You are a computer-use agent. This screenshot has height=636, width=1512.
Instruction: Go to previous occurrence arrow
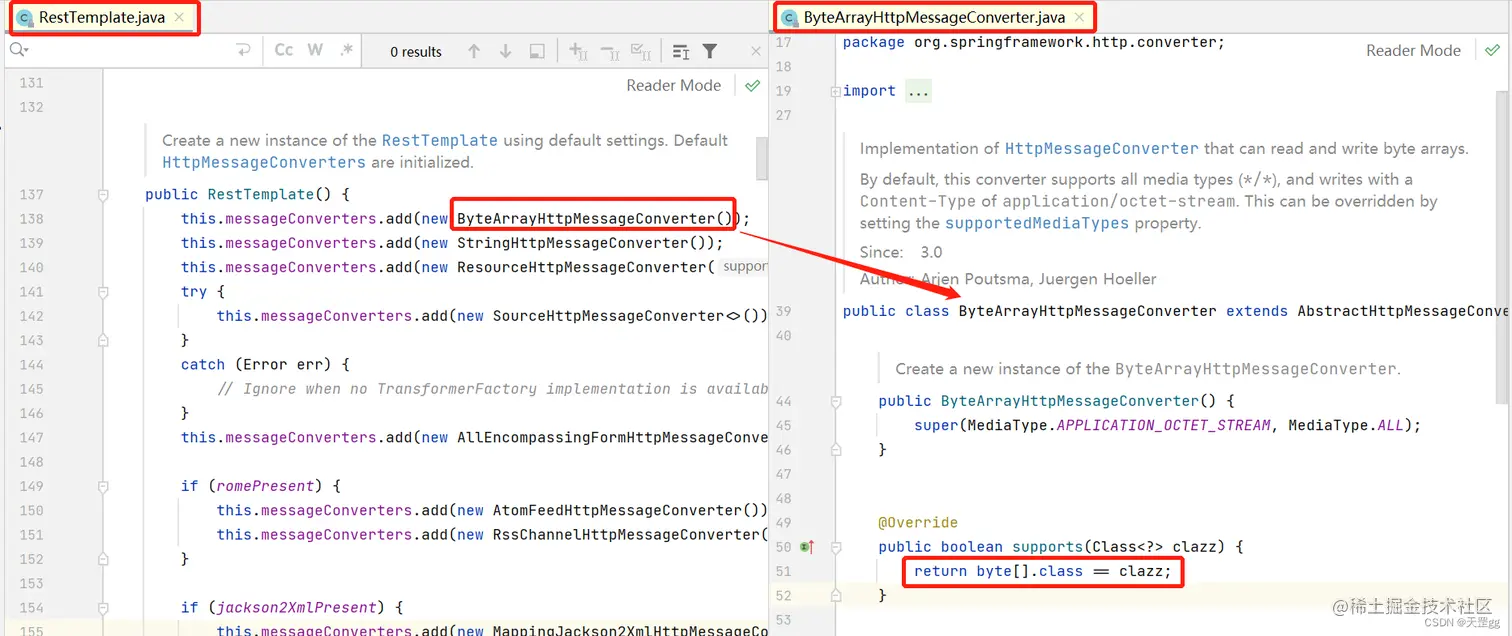(474, 51)
